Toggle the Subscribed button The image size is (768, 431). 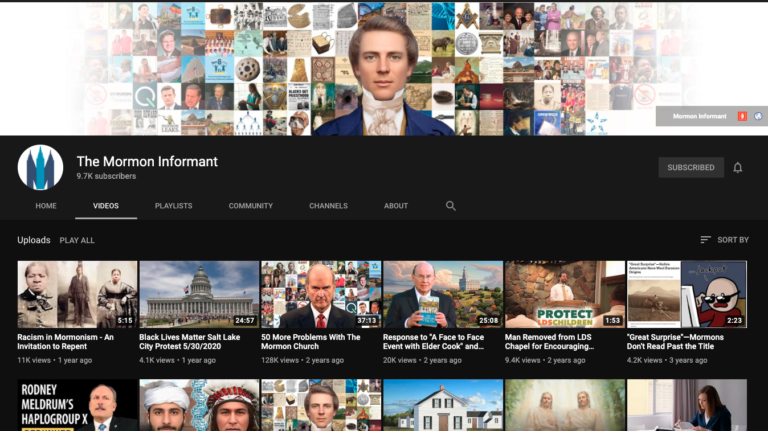point(690,168)
